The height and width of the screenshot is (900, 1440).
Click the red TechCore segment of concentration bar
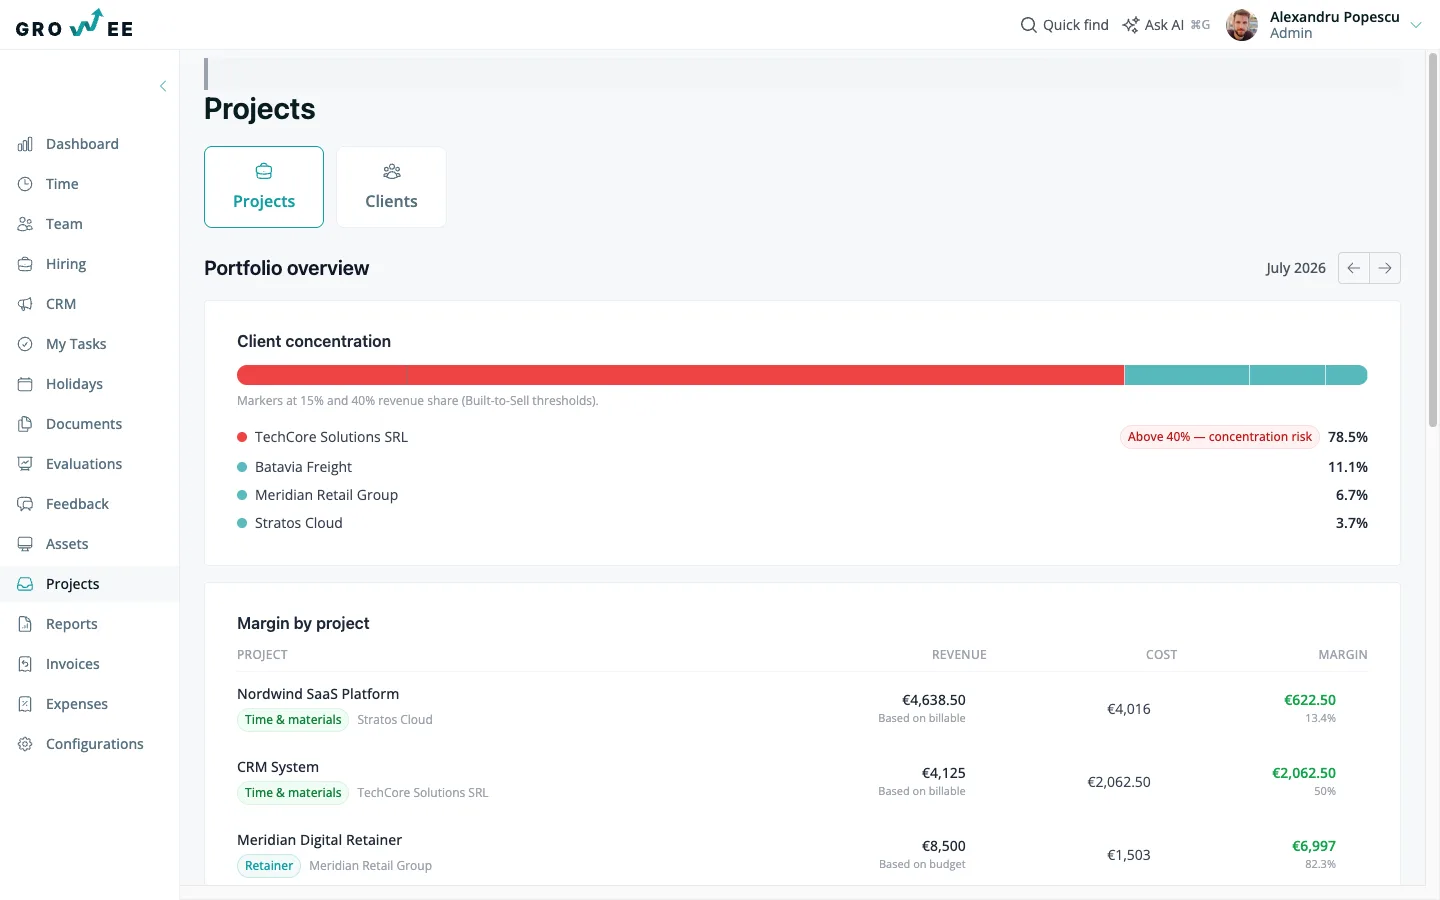680,375
